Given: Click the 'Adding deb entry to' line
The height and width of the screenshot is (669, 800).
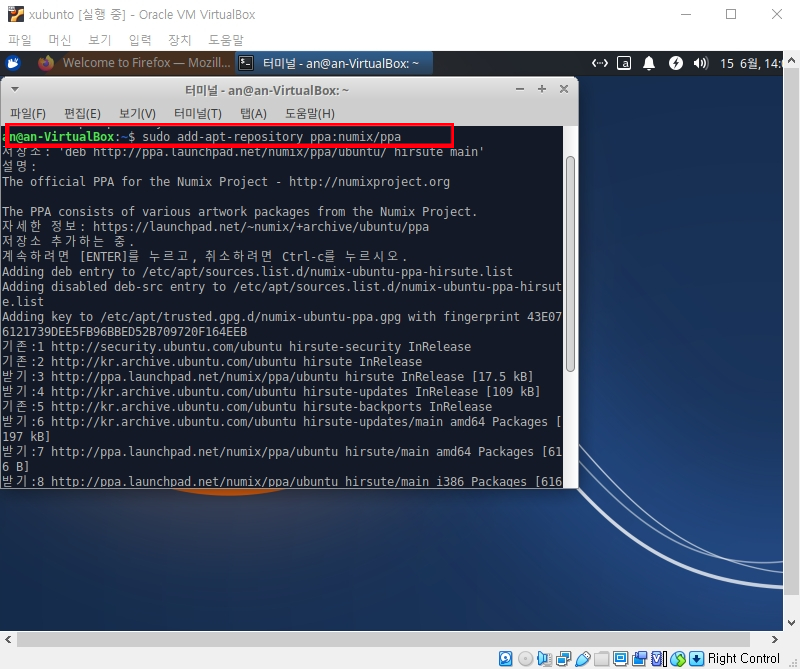Looking at the screenshot, I should (257, 271).
